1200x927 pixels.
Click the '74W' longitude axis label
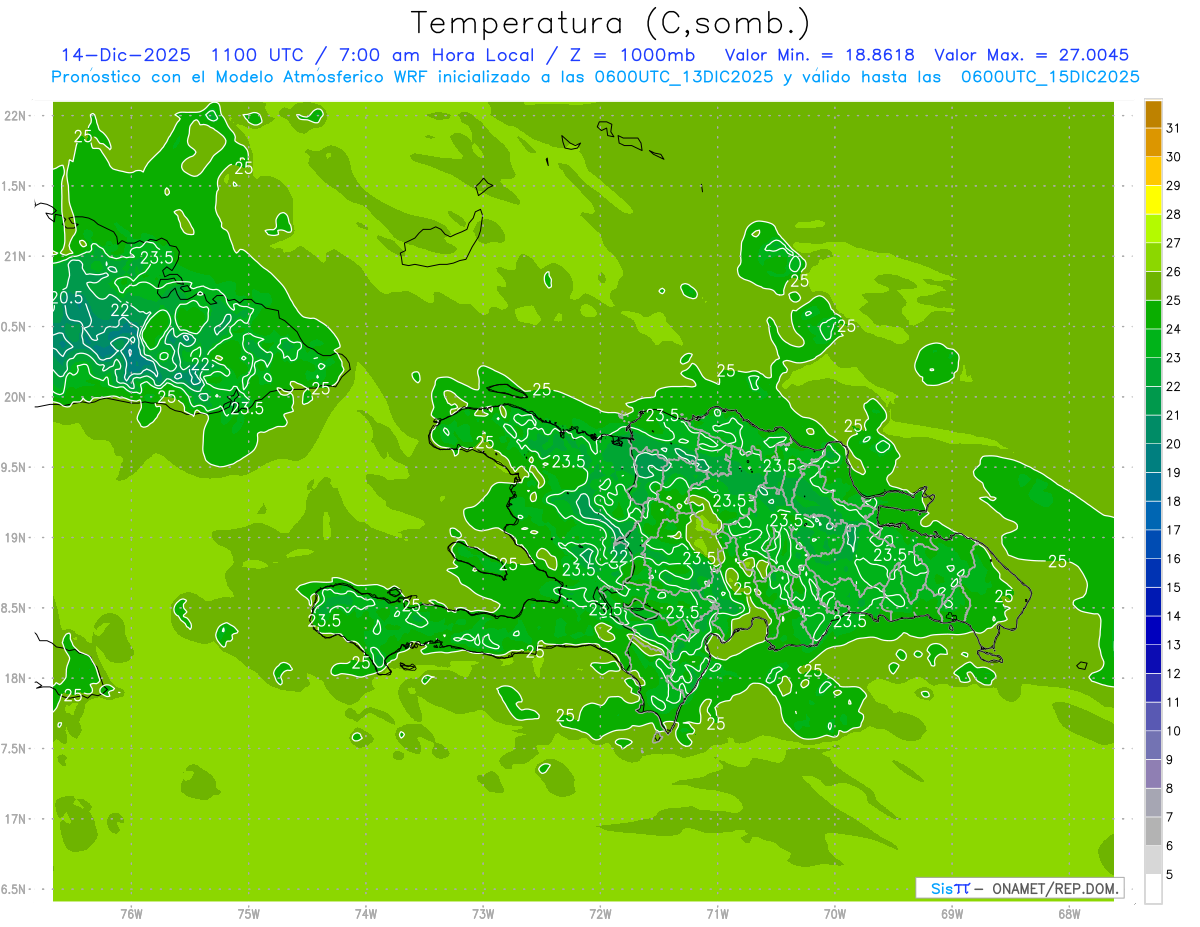[366, 914]
